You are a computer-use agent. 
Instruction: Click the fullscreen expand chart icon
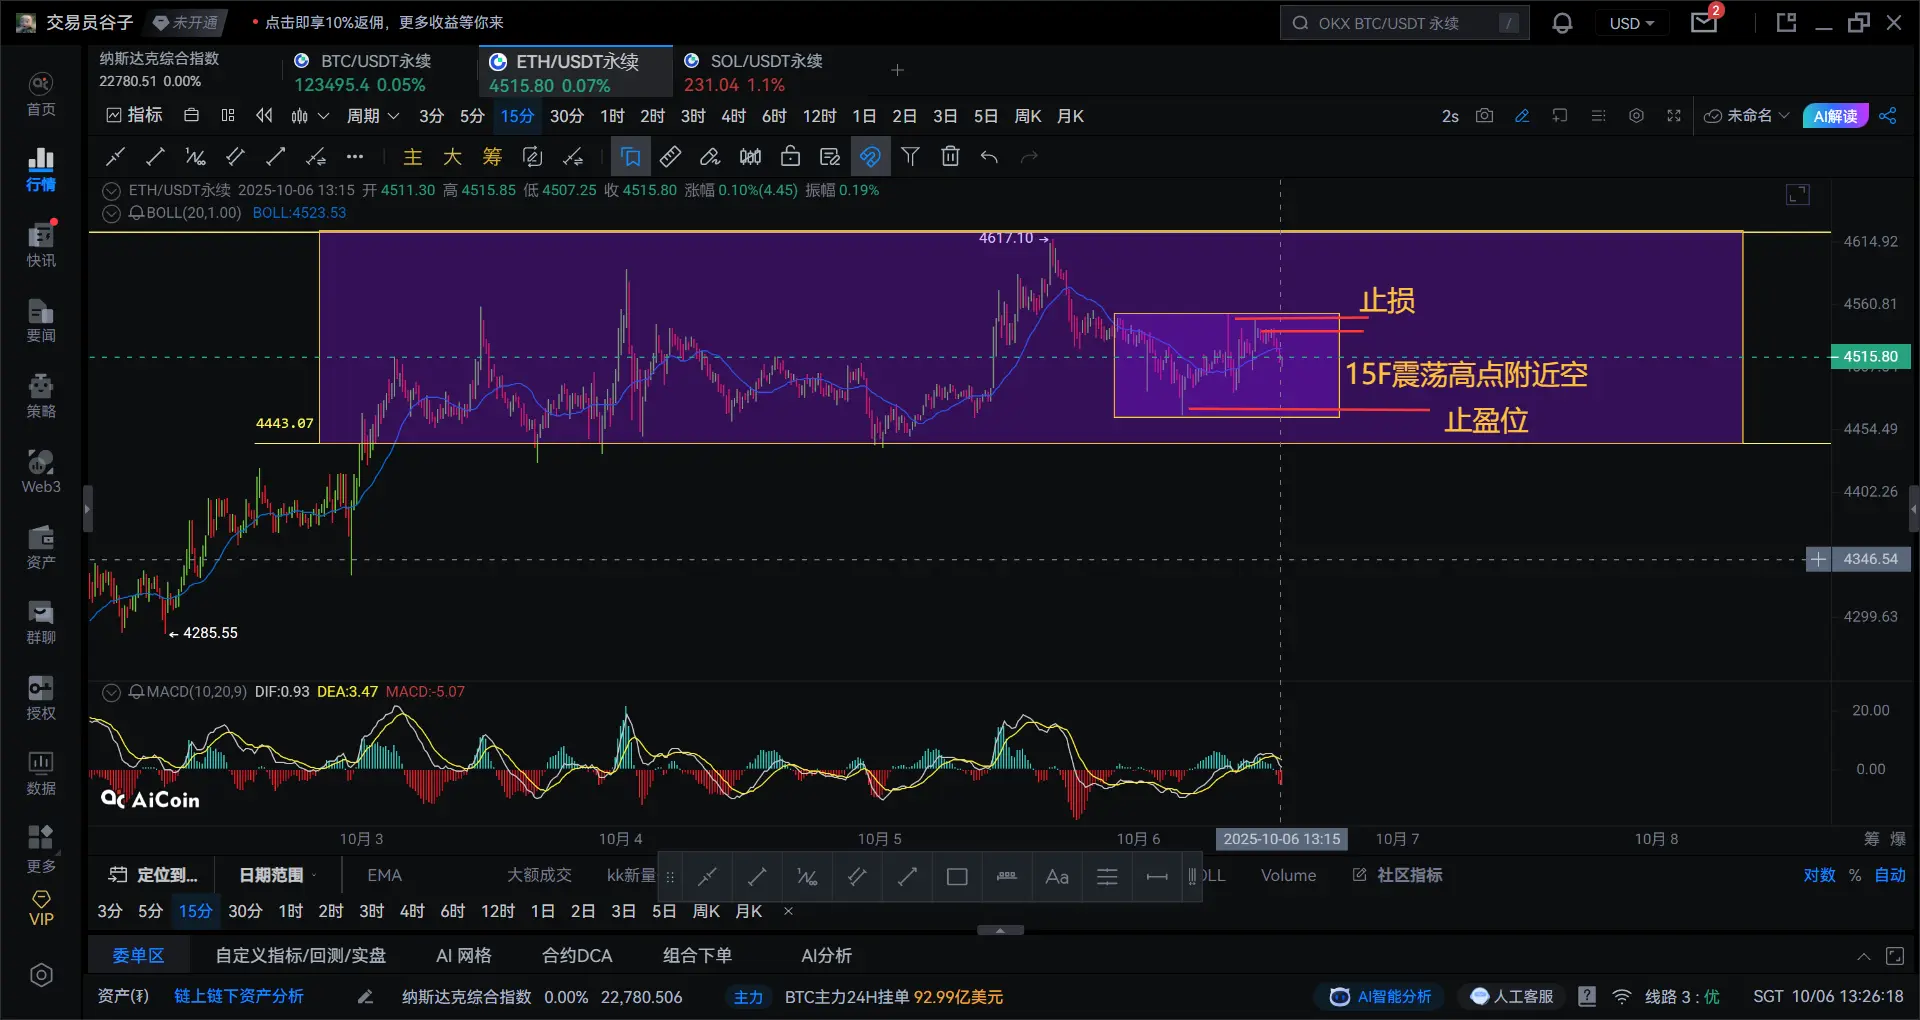[x=1673, y=116]
